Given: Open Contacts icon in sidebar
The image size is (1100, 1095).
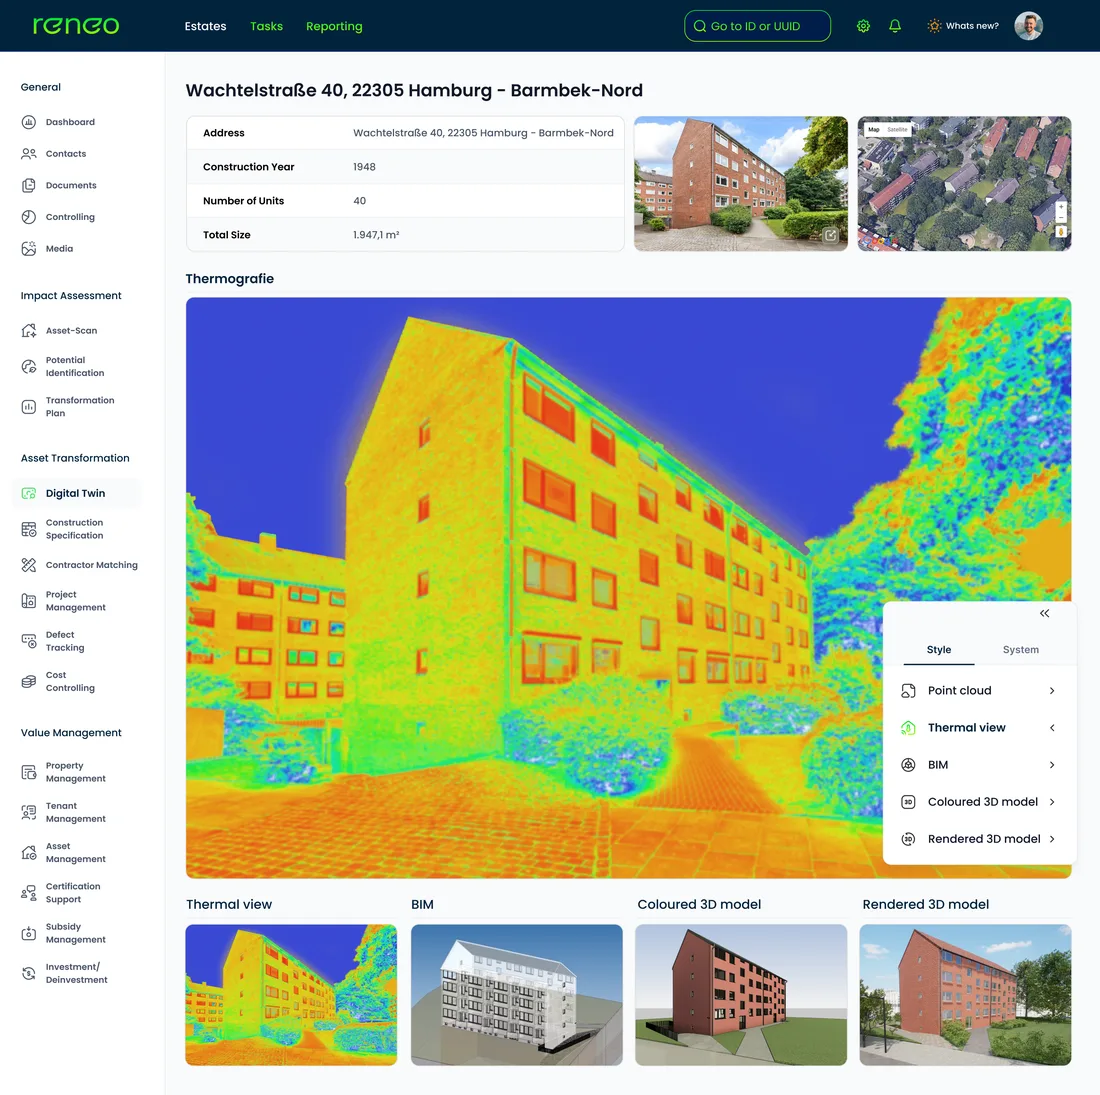Looking at the screenshot, I should (29, 154).
